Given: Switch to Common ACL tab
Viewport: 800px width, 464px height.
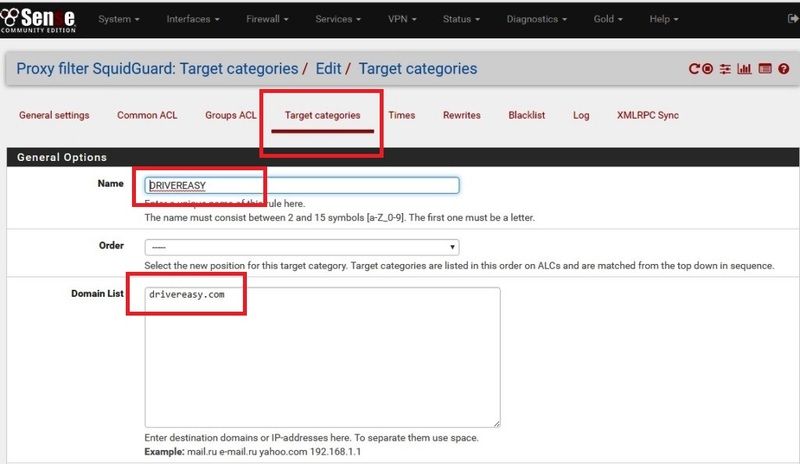Looking at the screenshot, I should coord(147,115).
